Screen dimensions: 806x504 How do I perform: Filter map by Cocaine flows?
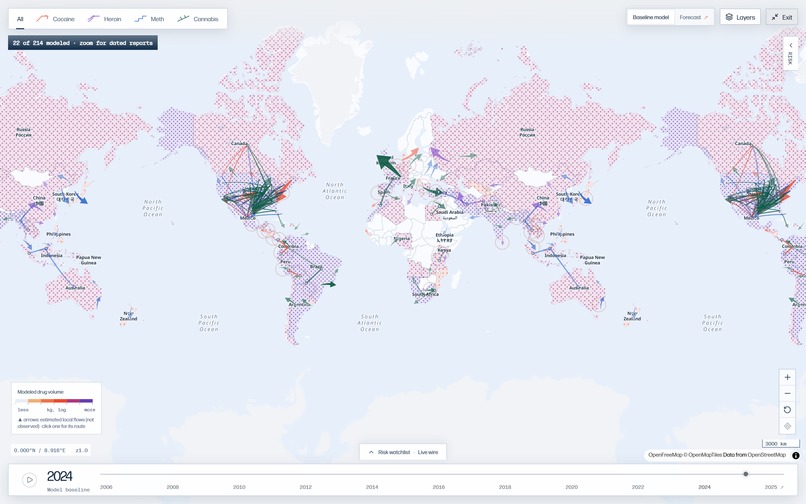(56, 19)
